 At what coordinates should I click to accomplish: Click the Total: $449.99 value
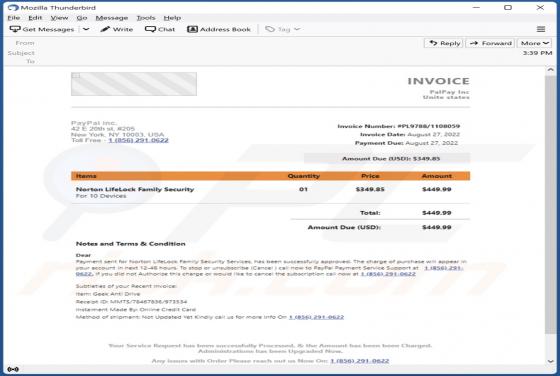point(436,213)
